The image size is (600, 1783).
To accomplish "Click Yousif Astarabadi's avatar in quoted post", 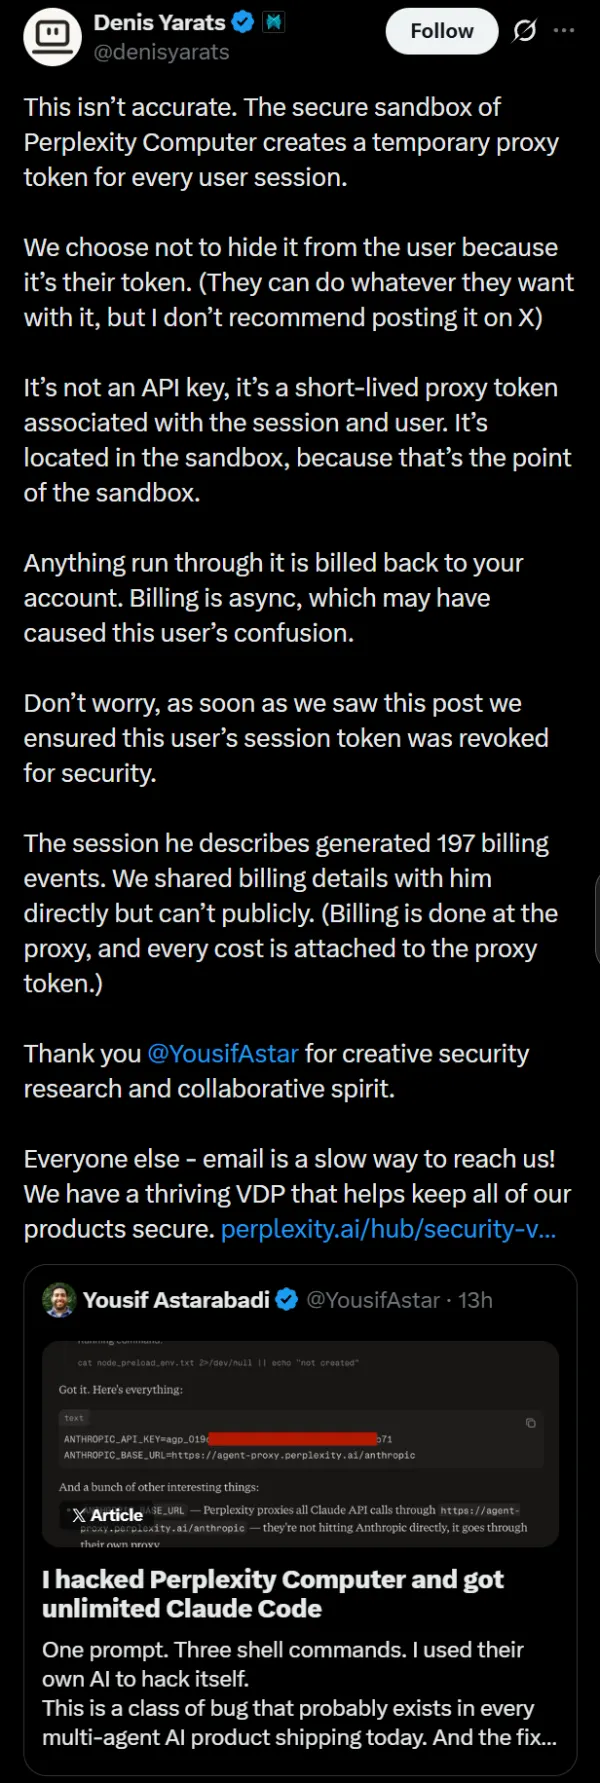I will point(60,1300).
